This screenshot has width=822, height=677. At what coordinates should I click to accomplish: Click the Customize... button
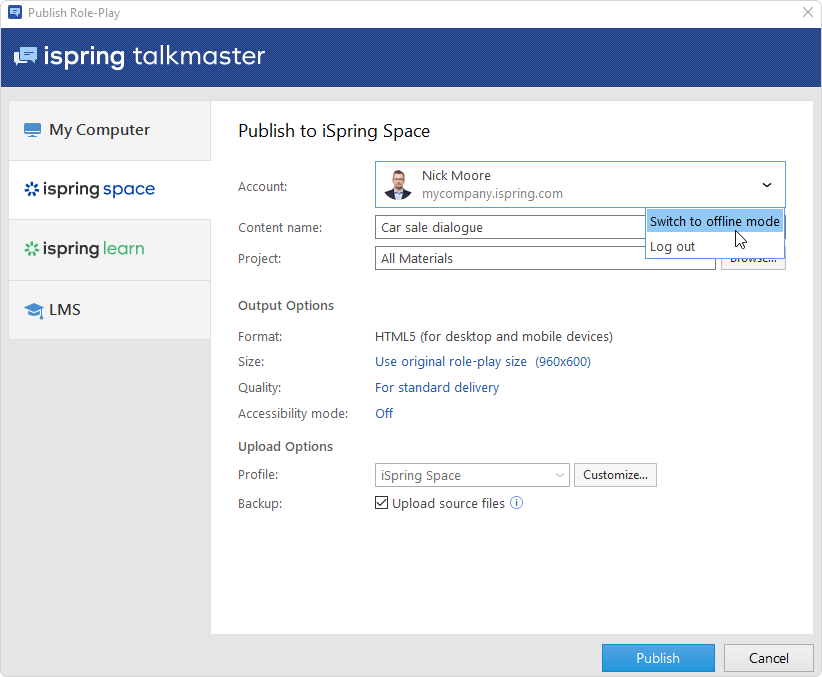click(x=615, y=475)
